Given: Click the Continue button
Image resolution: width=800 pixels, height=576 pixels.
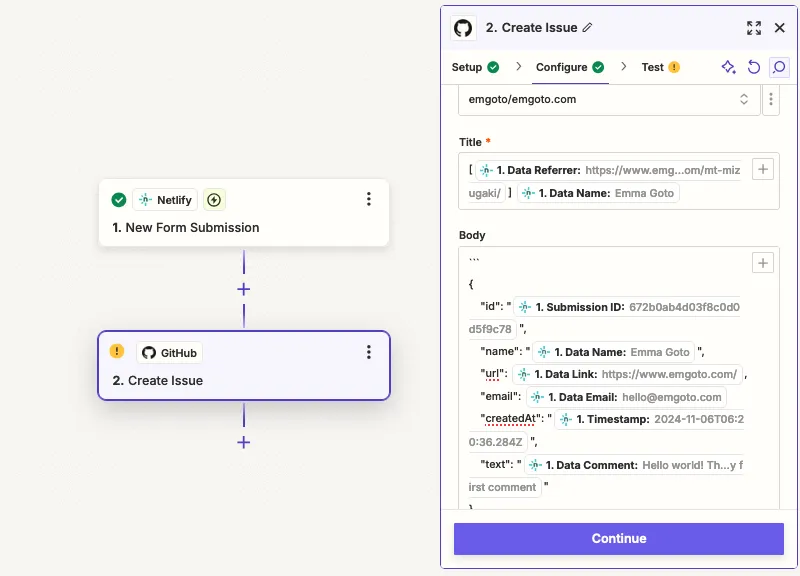Looking at the screenshot, I should [618, 538].
